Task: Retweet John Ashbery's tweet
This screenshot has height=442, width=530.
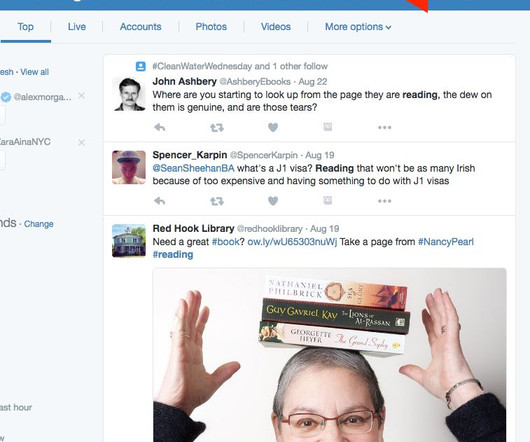Action: 217,128
